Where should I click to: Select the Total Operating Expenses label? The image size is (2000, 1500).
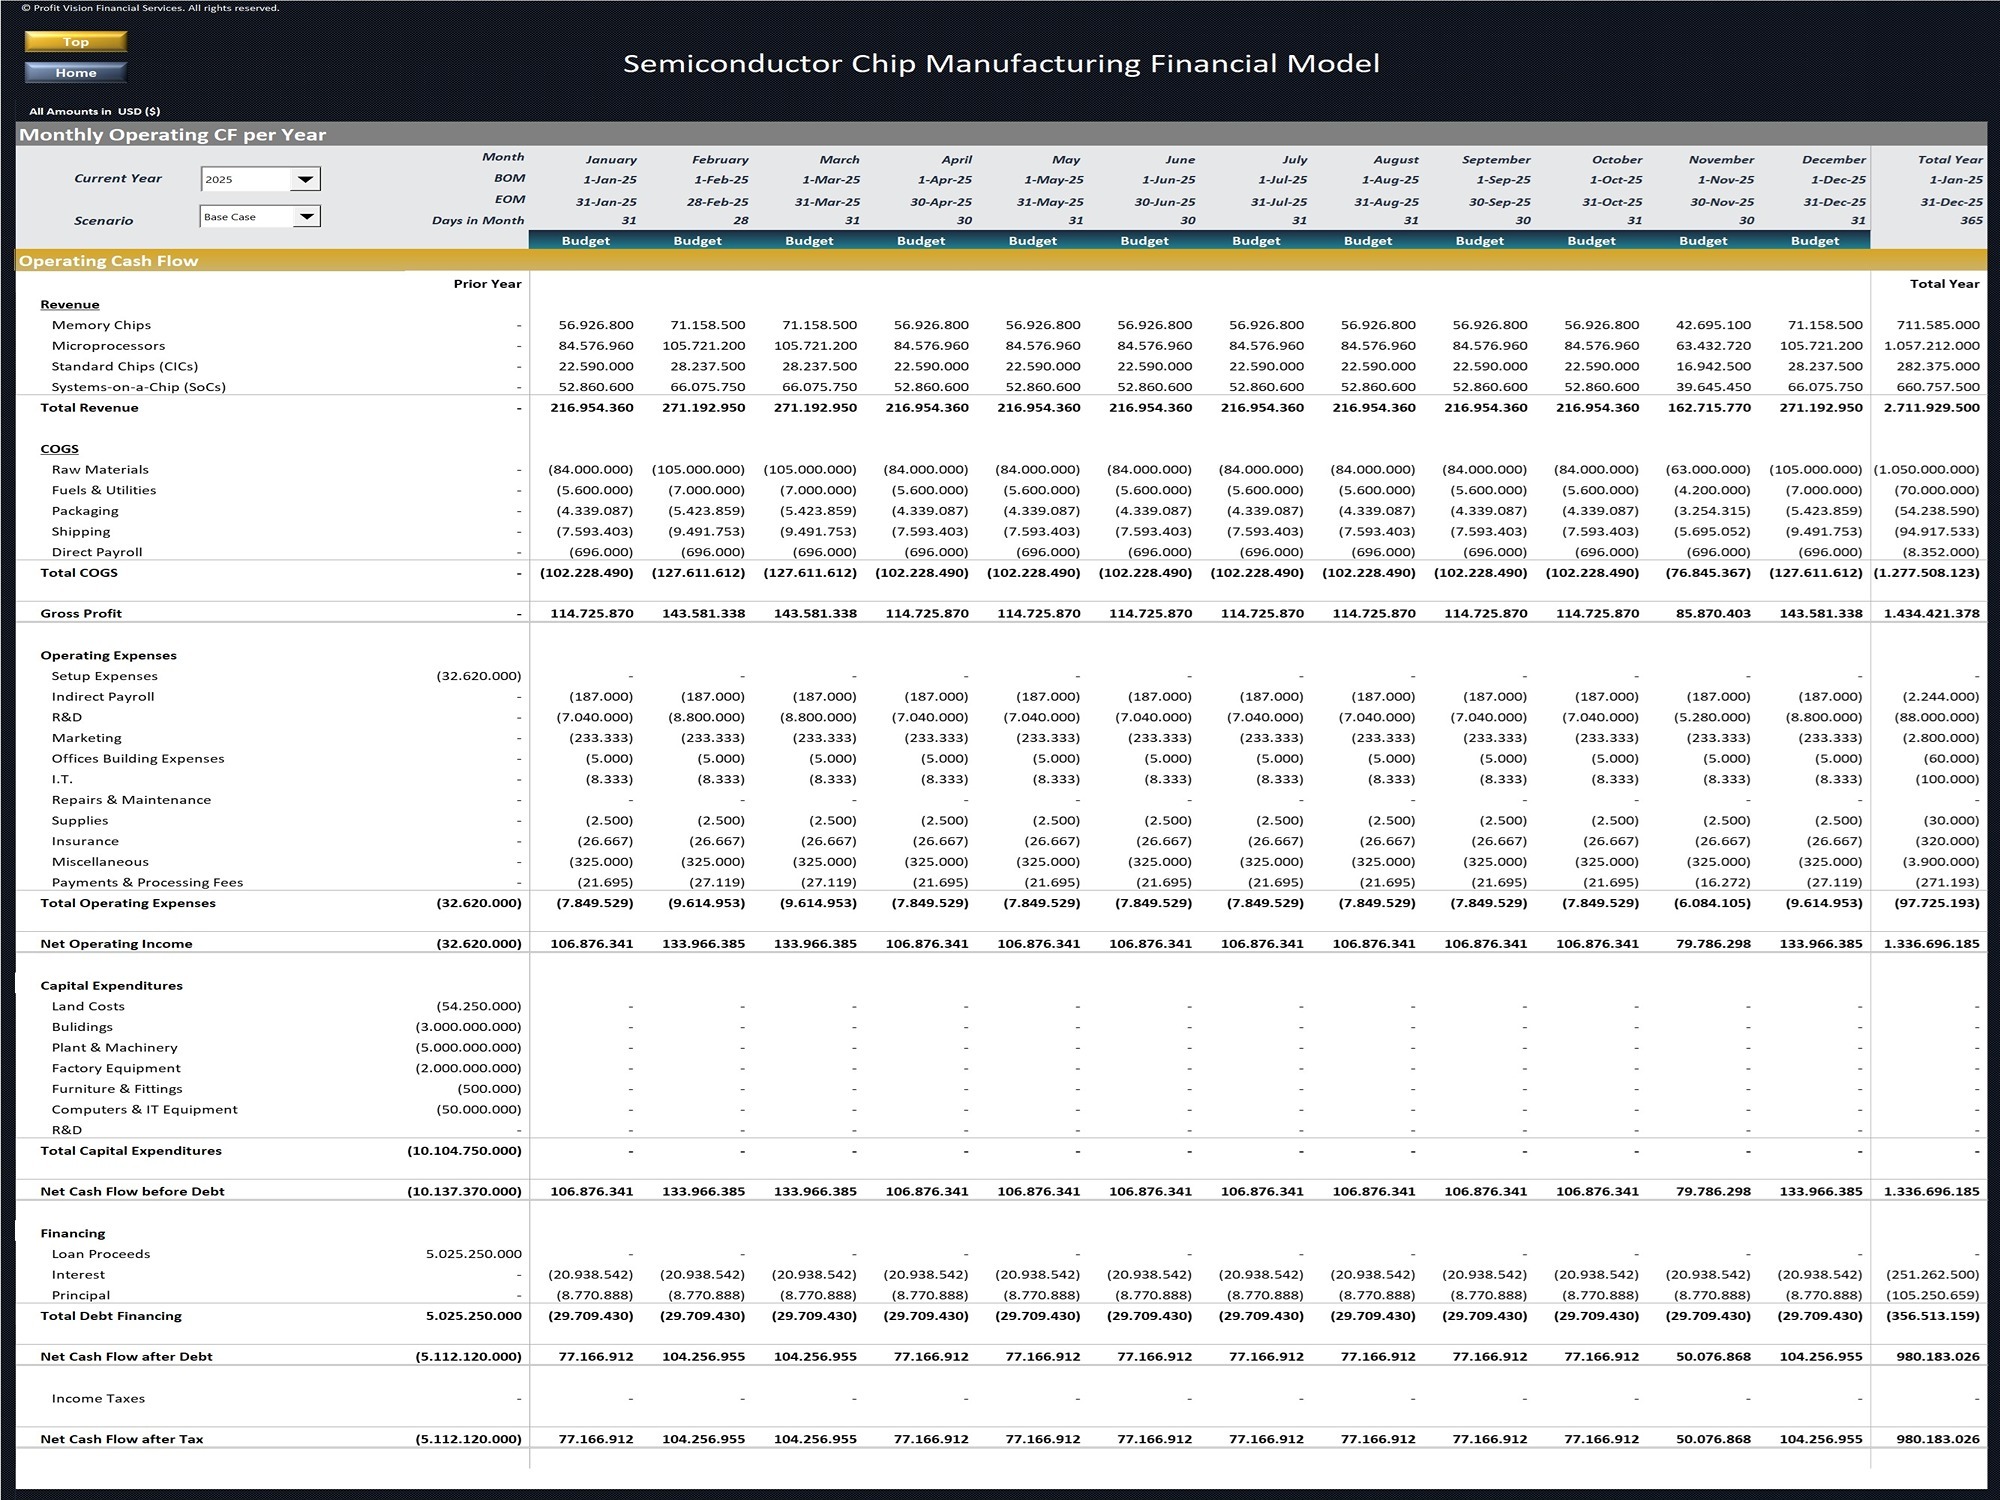128,903
